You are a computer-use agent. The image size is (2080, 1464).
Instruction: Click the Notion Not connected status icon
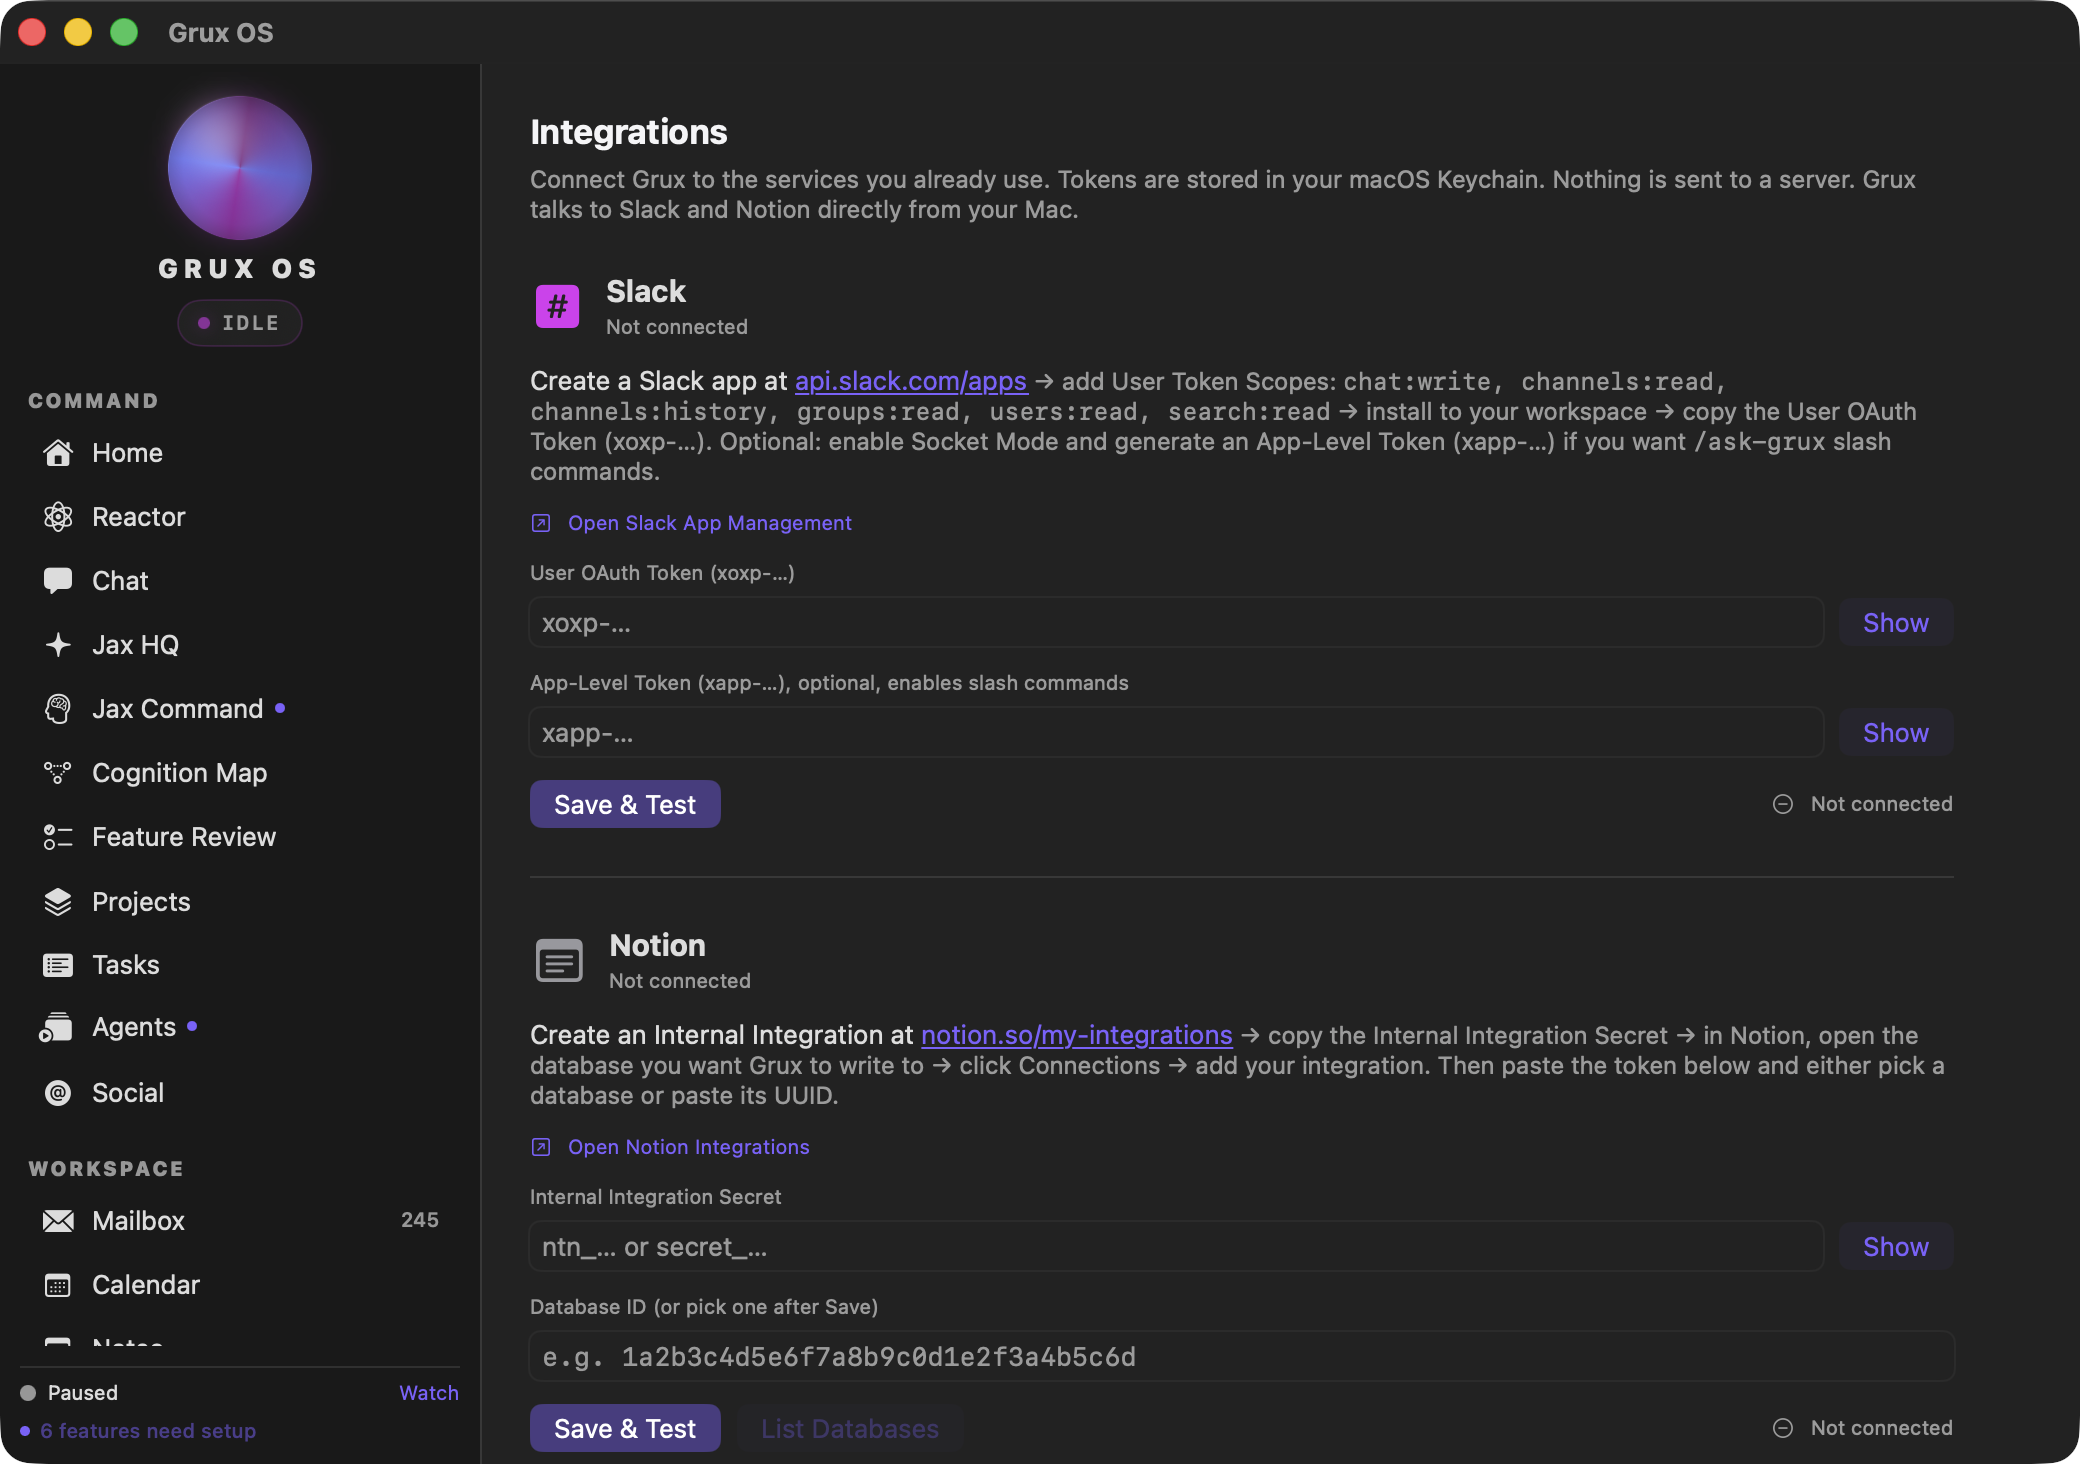[x=1783, y=1428]
